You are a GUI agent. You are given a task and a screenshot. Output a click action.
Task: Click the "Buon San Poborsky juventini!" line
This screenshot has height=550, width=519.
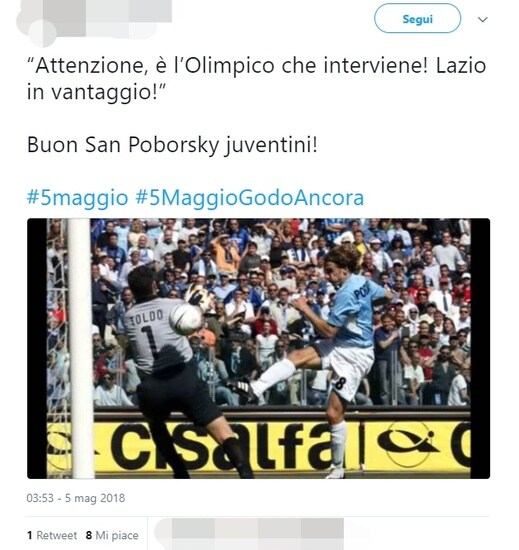point(173,145)
